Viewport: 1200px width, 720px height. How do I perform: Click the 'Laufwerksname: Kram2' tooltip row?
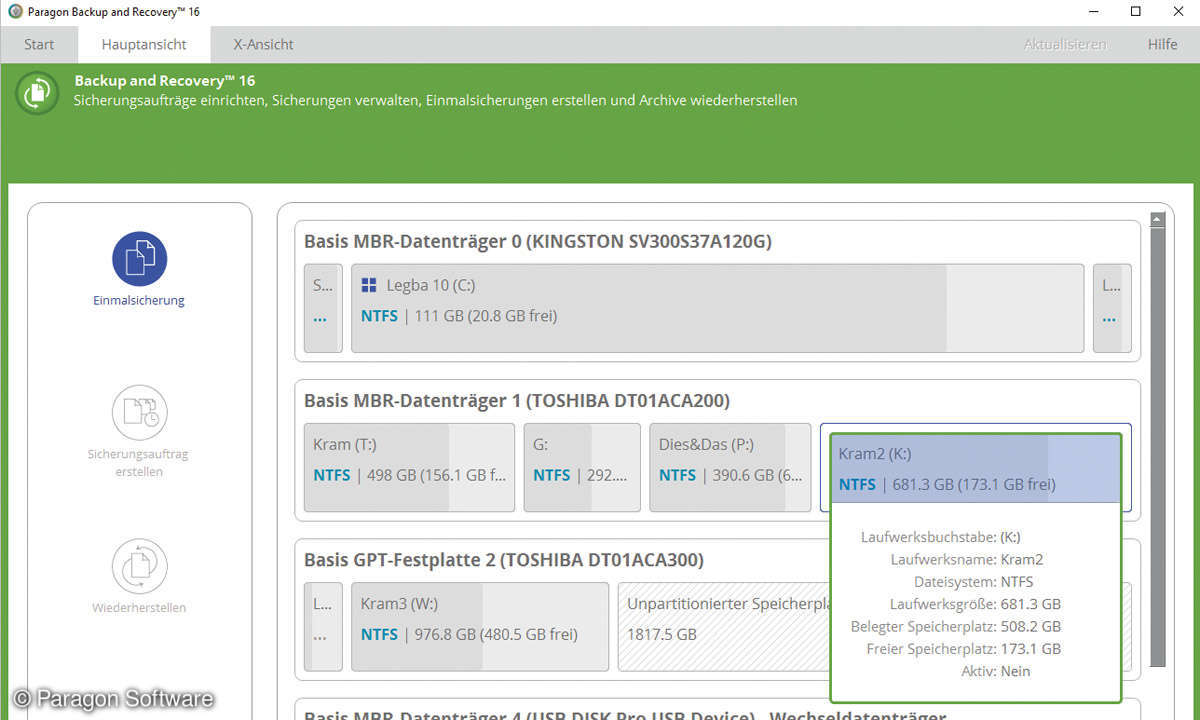(x=966, y=560)
